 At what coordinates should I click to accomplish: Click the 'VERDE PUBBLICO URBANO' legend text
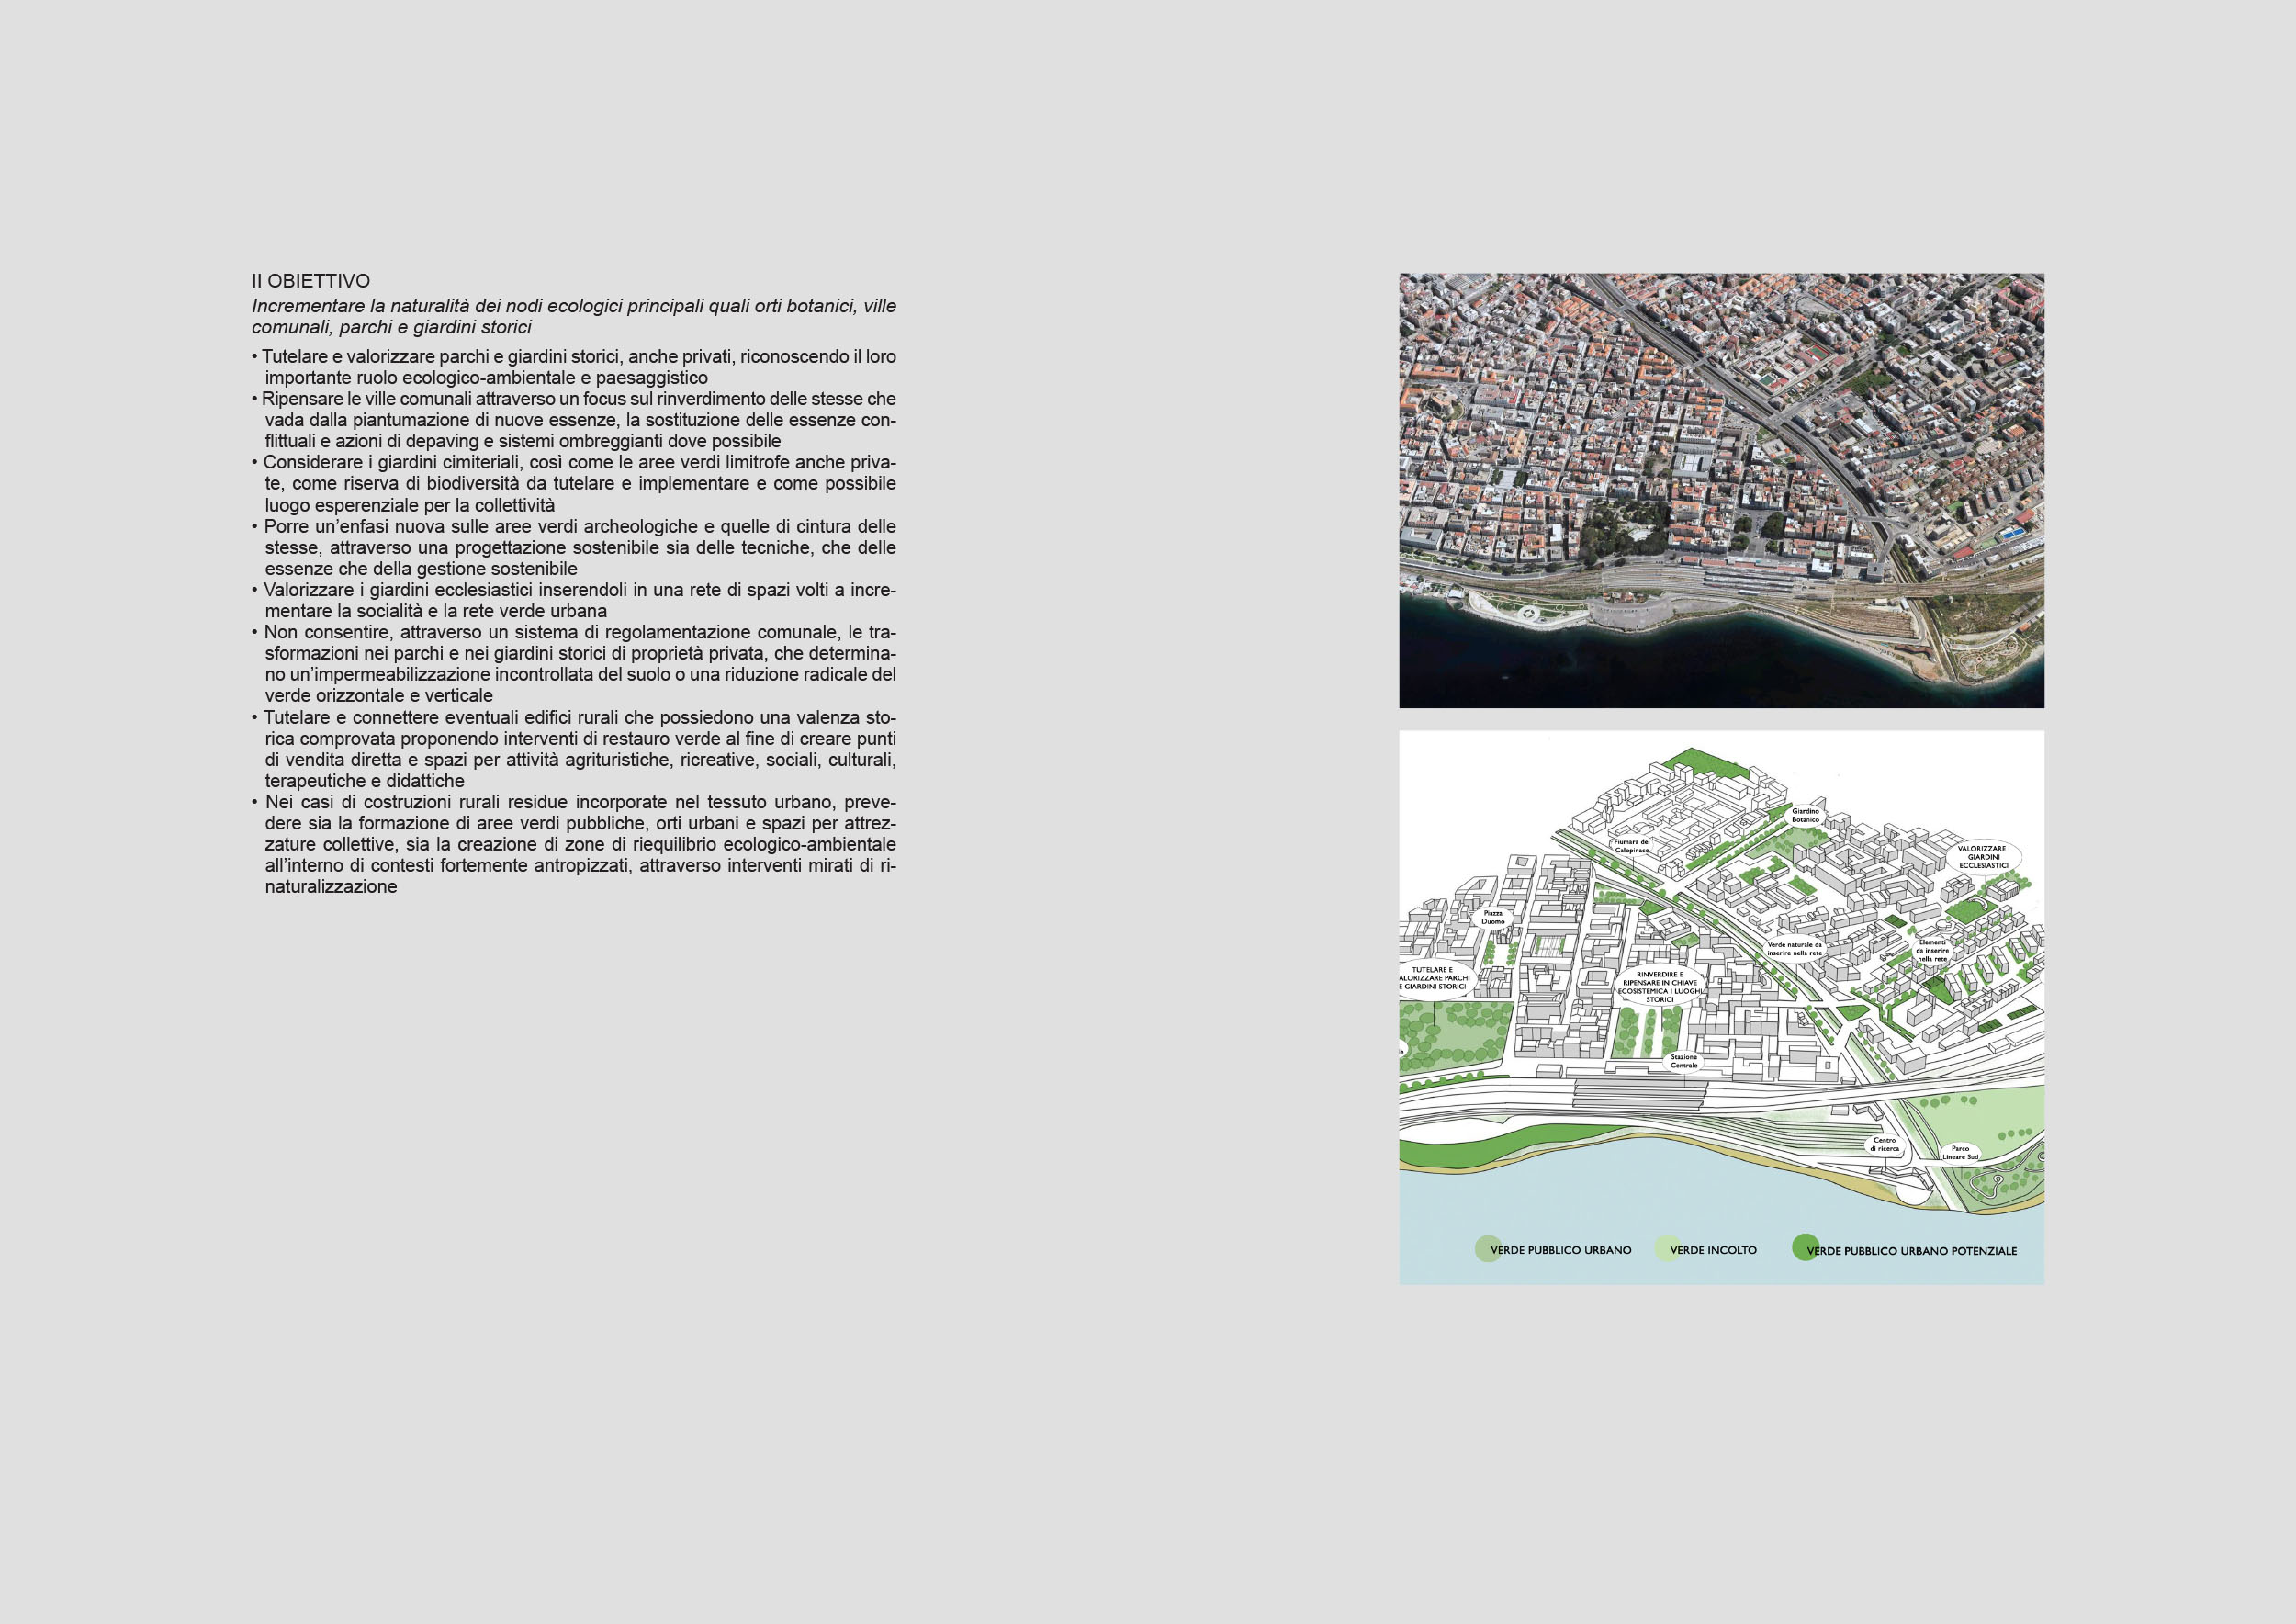(1561, 1250)
